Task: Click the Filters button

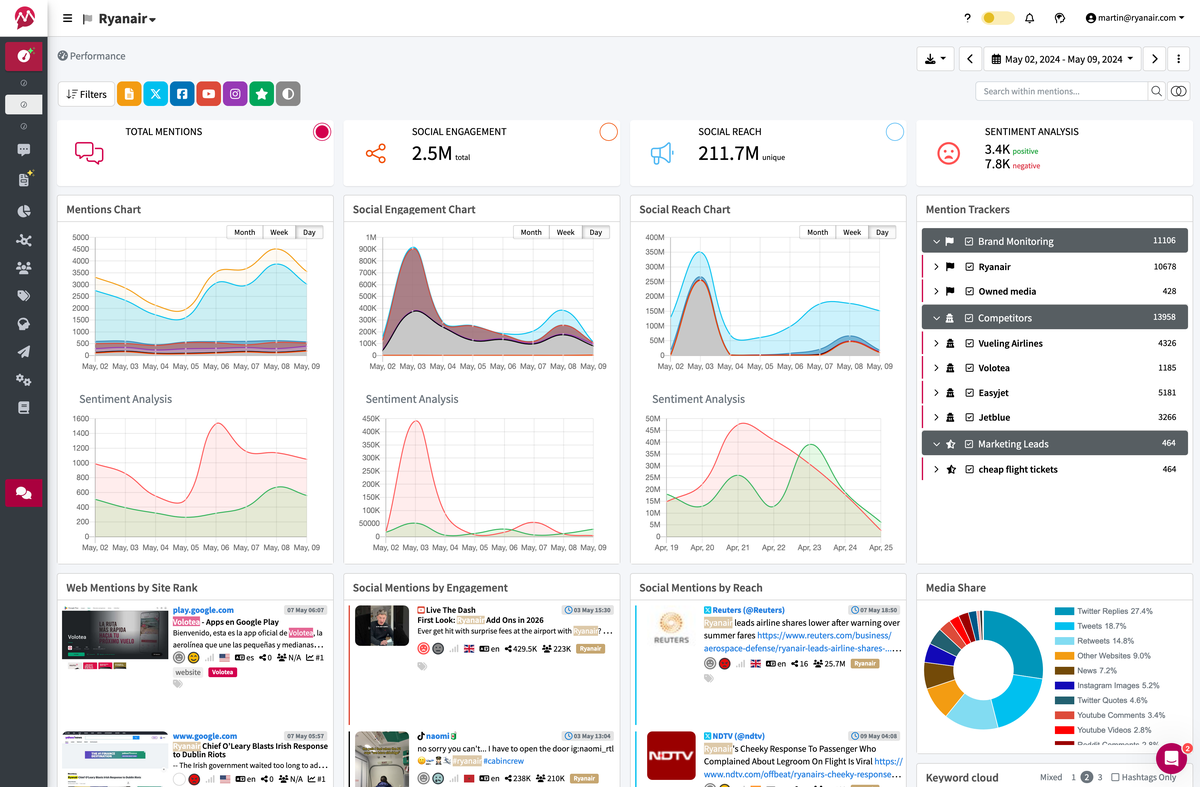Action: (x=86, y=93)
